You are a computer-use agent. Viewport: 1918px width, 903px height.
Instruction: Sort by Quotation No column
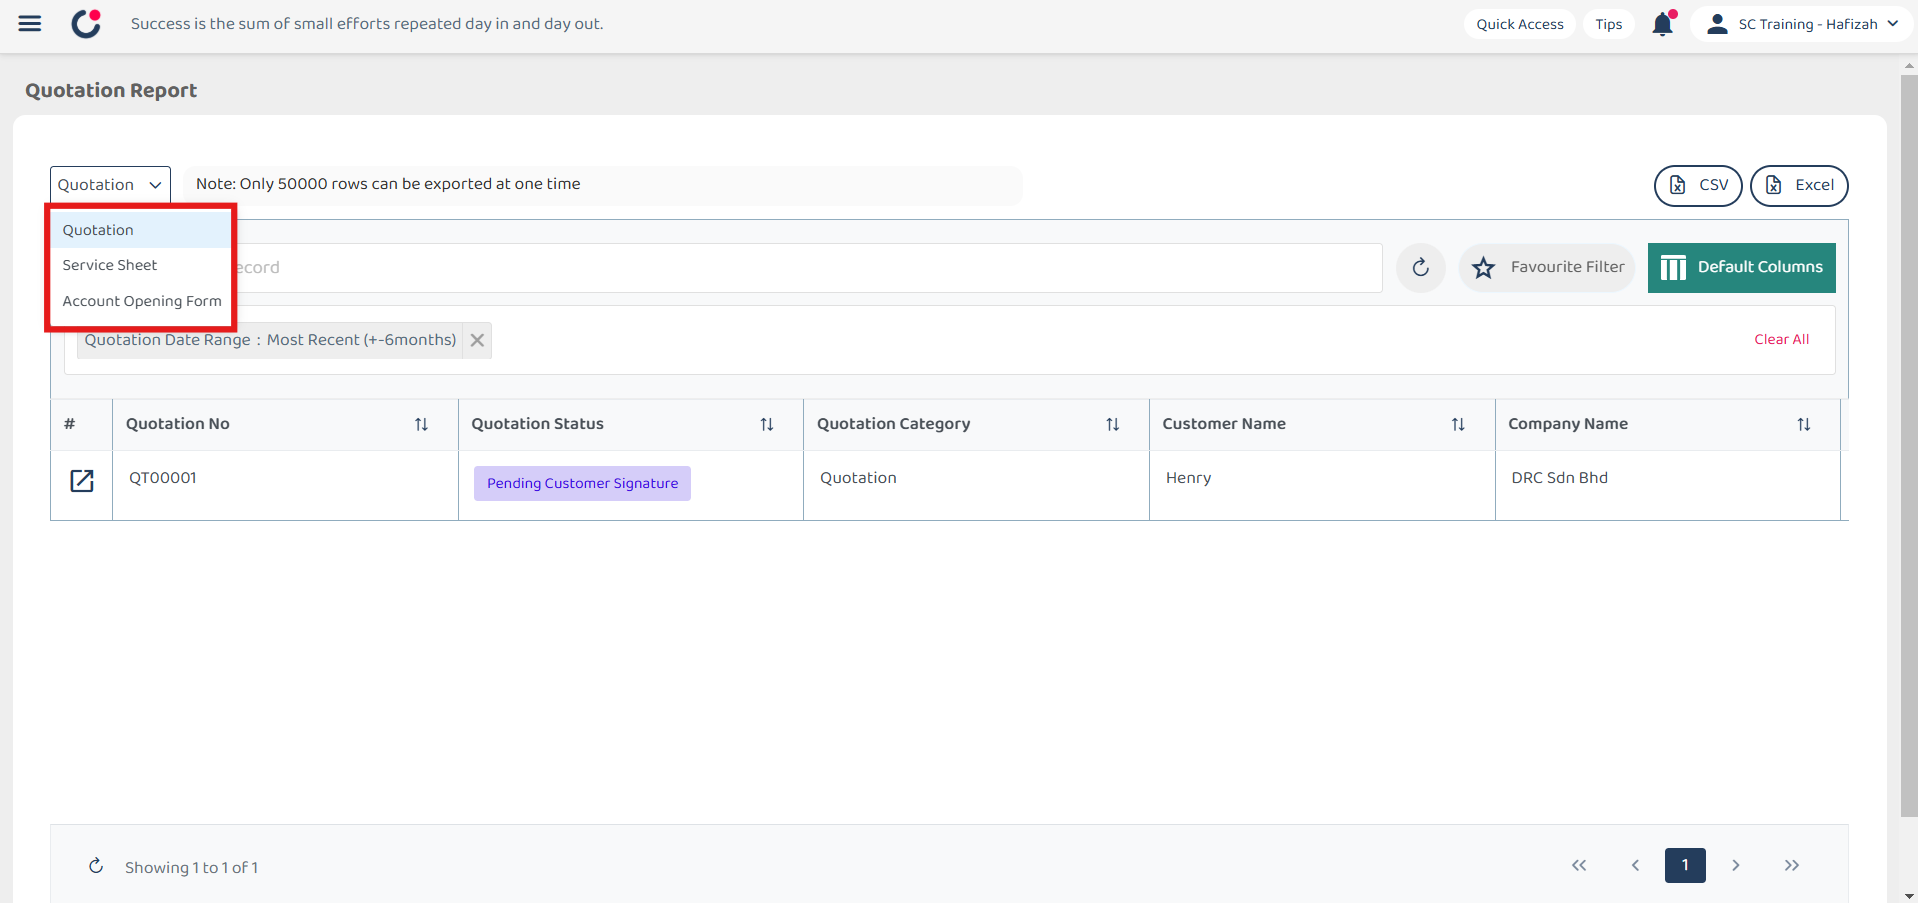421,425
